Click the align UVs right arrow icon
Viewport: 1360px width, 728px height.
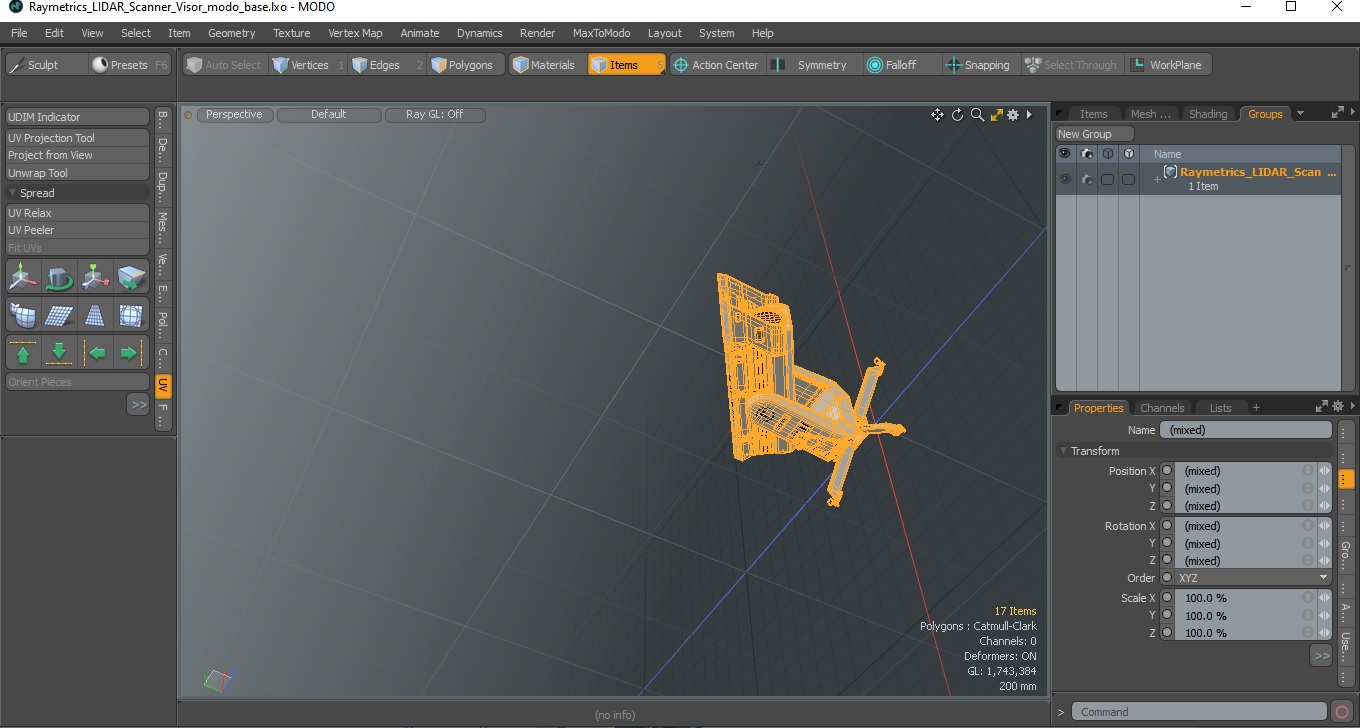click(x=131, y=353)
